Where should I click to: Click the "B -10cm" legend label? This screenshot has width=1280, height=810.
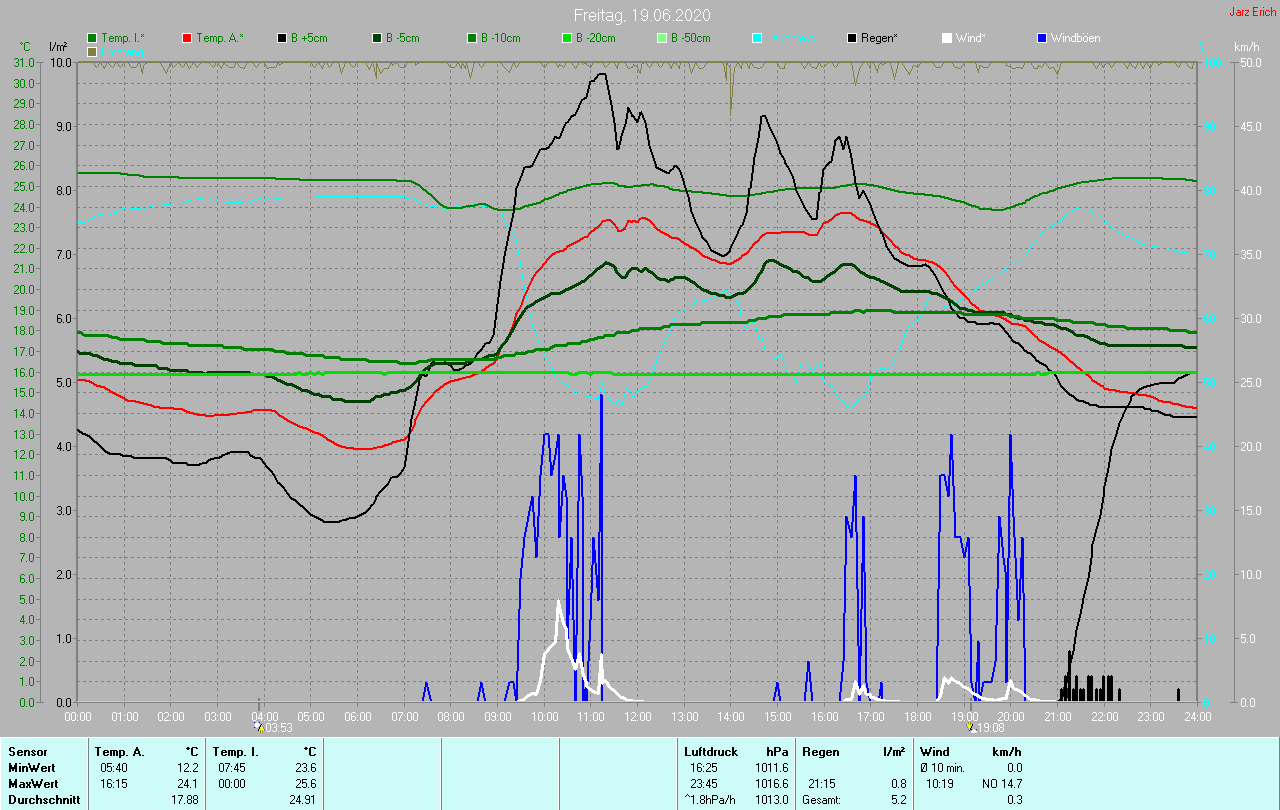click(501, 38)
